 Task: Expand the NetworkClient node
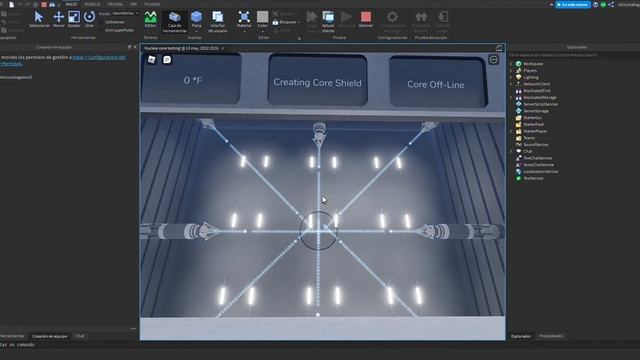pos(511,84)
